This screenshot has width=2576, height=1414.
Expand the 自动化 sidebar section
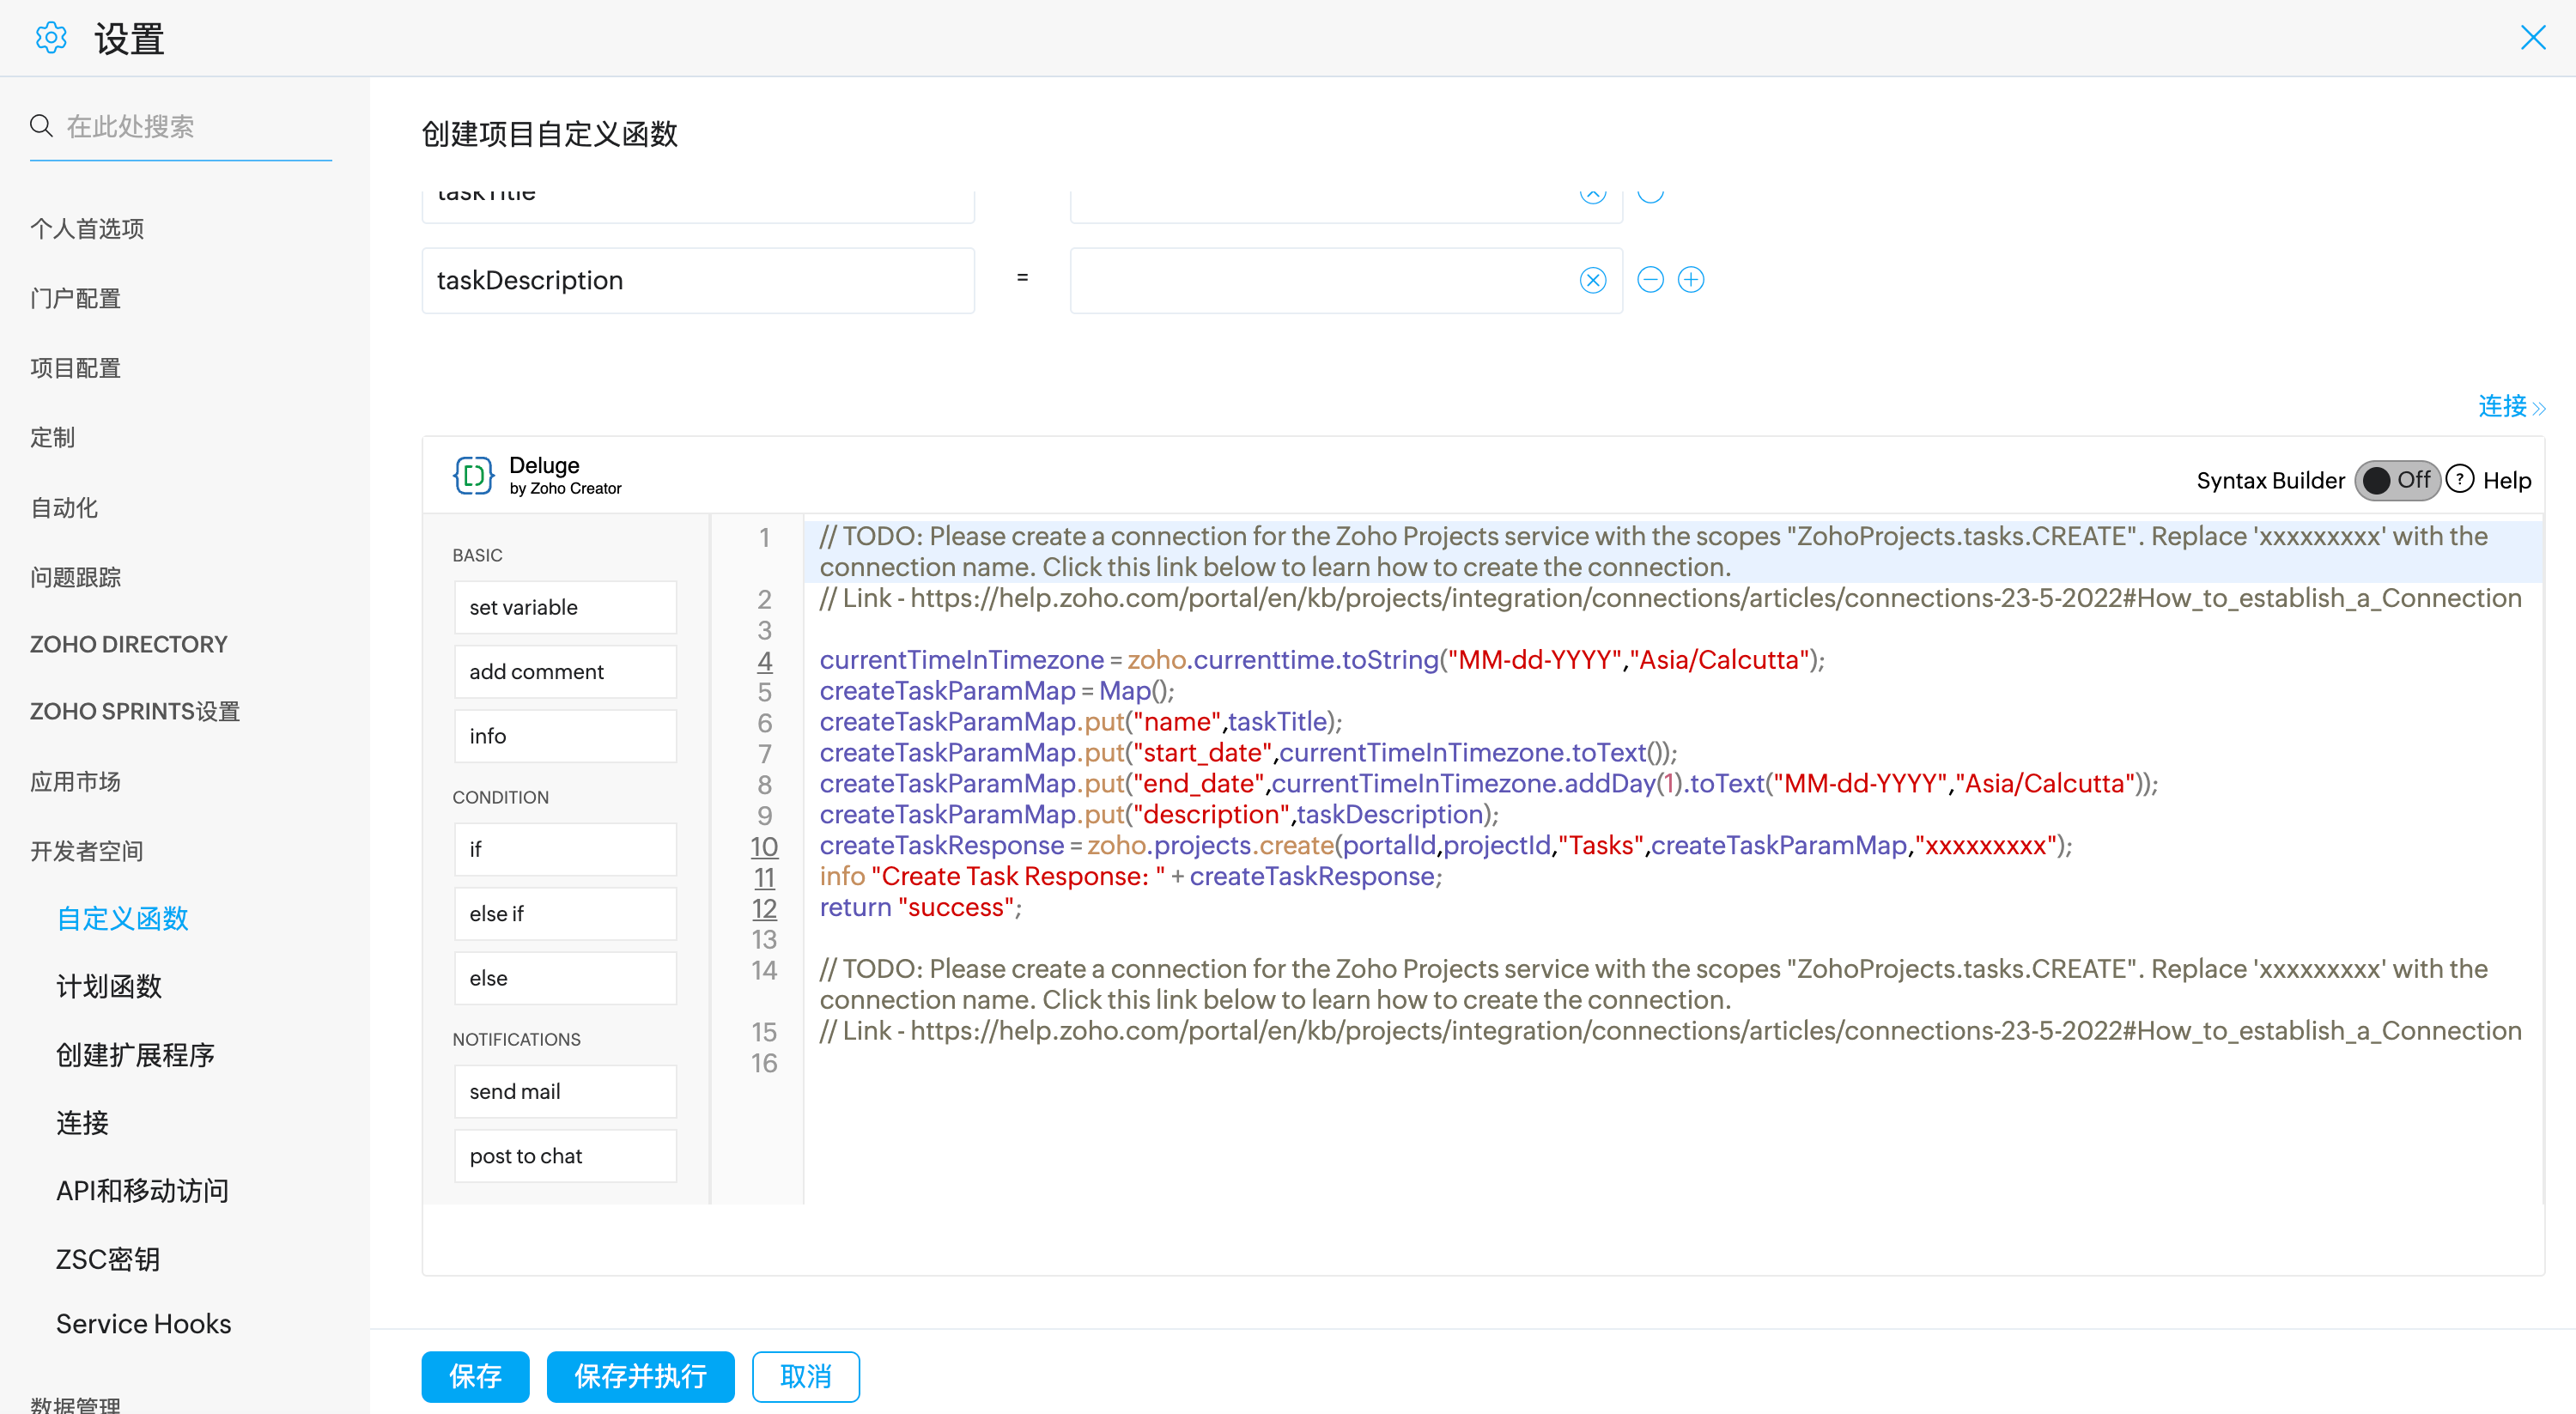coord(64,508)
